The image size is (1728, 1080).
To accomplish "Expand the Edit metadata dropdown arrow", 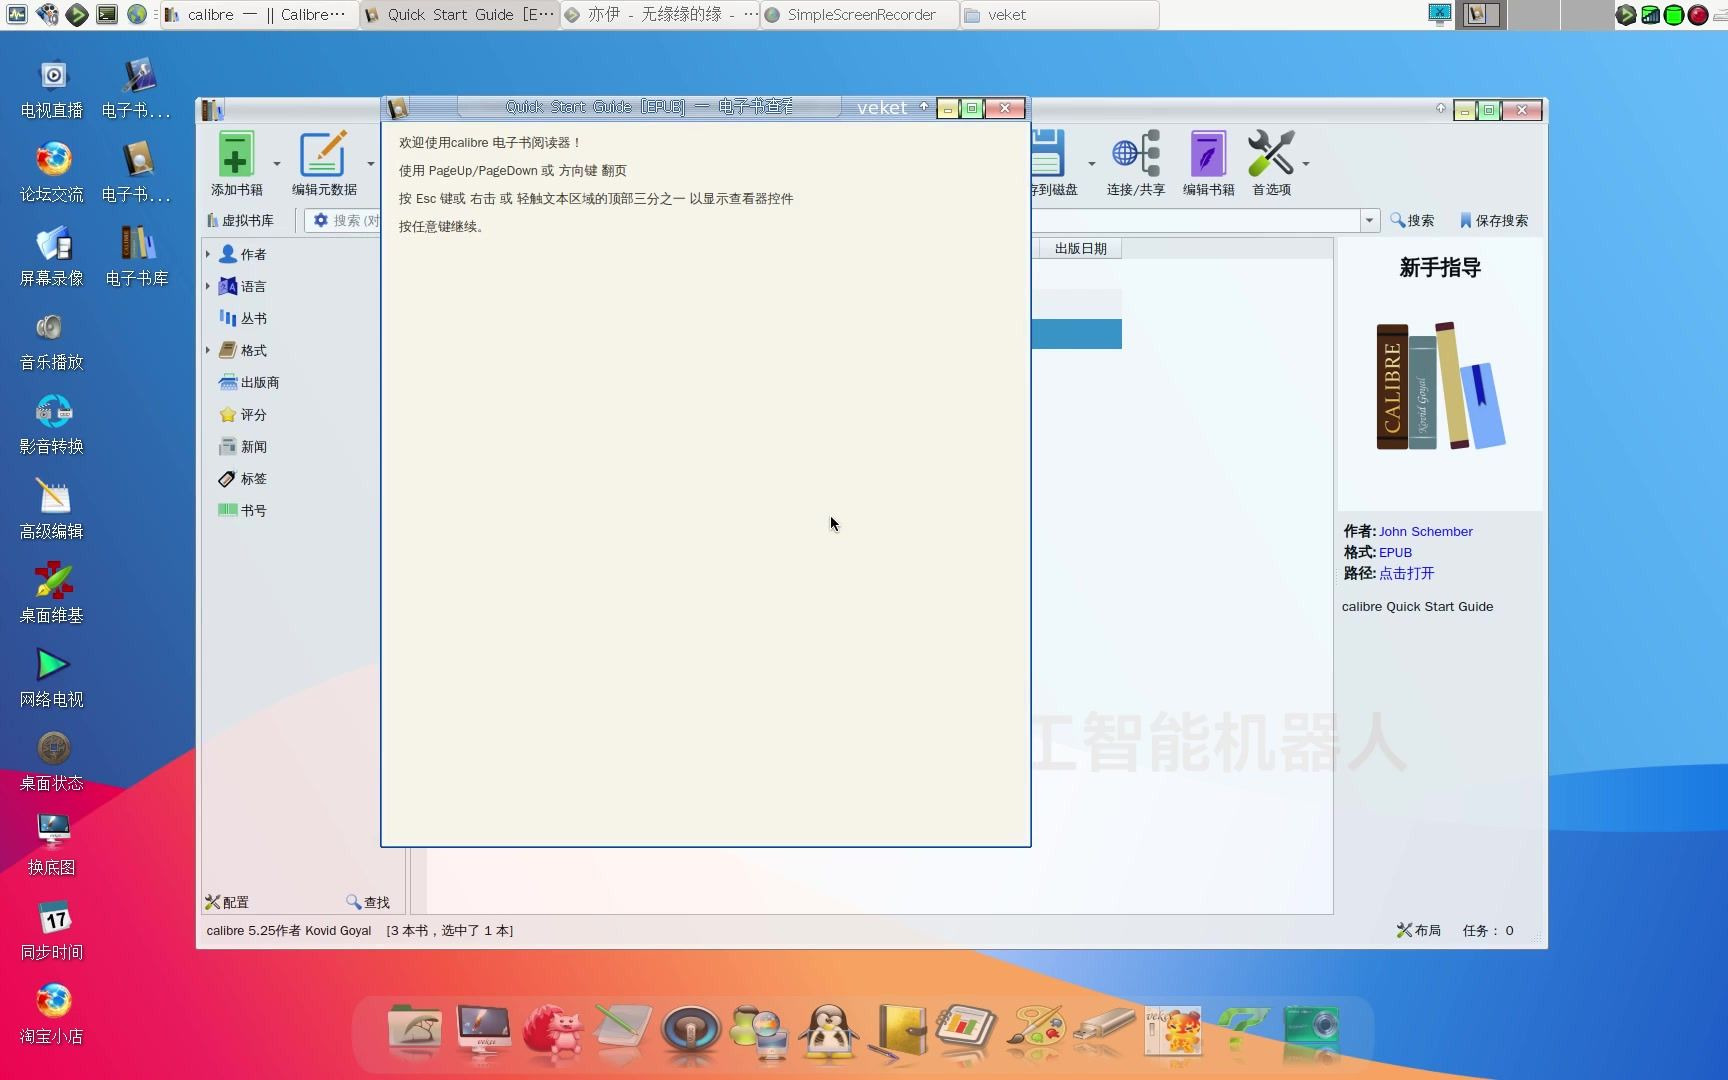I will [371, 164].
